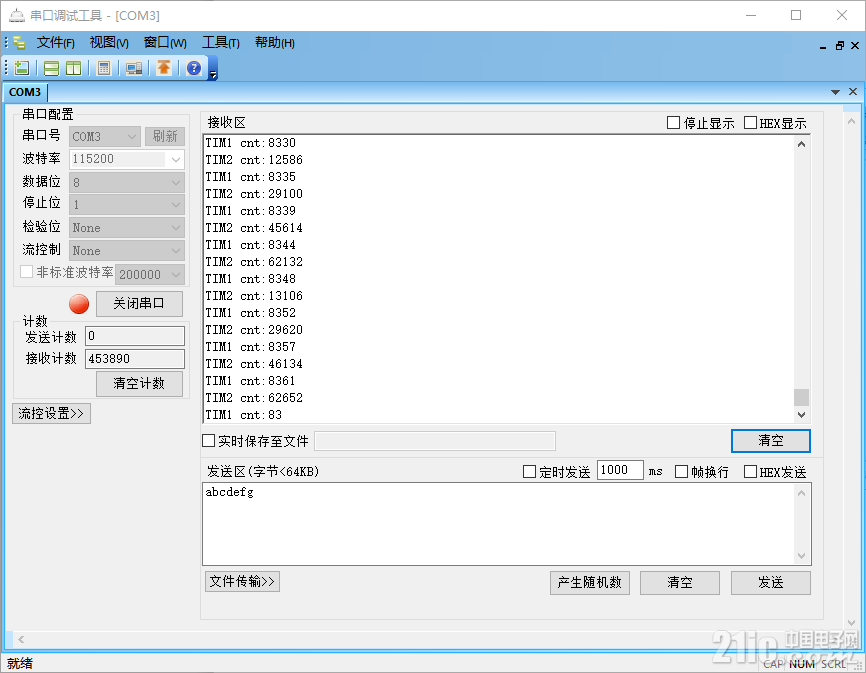Click the inner minimize window button
The image size is (866, 673).
coord(823,47)
